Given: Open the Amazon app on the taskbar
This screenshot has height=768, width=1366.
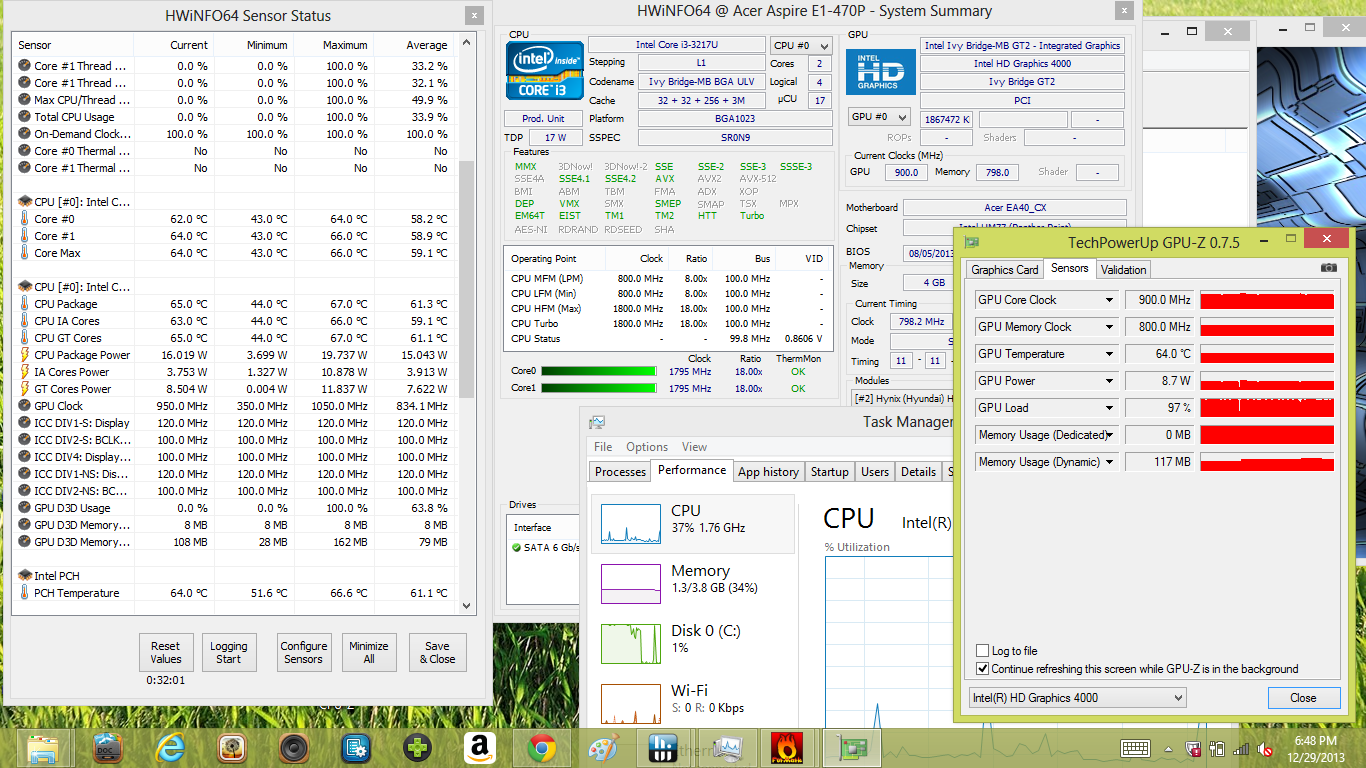Looking at the screenshot, I should (x=480, y=747).
